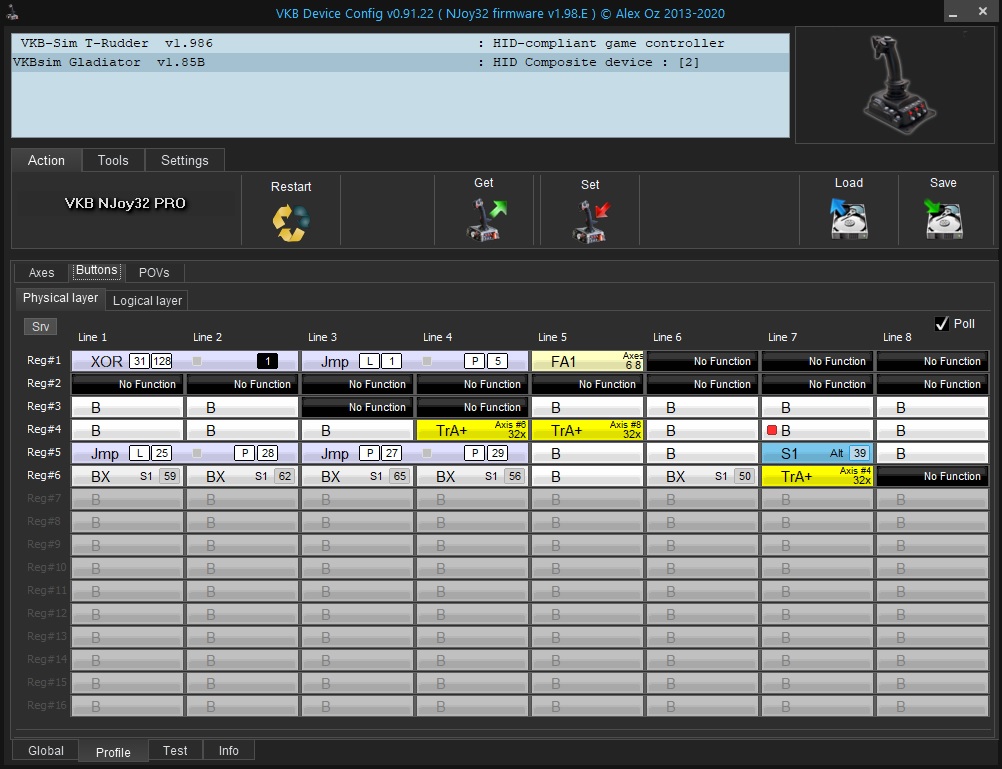This screenshot has width=1002, height=769.
Task: Click the Srv button
Action: [x=40, y=327]
